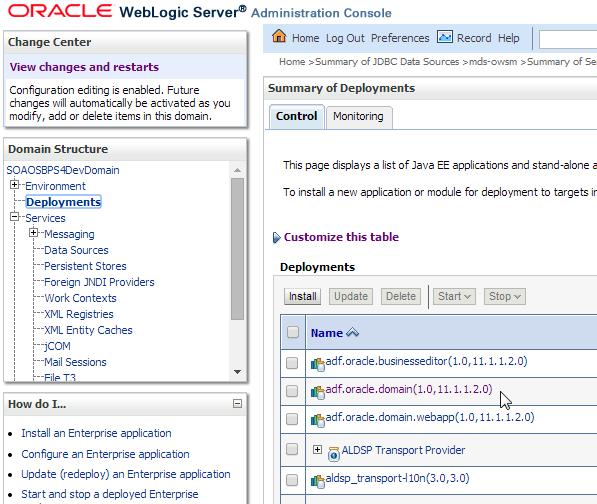Sort by the Name column header
This screenshot has height=504, width=597.
point(327,333)
